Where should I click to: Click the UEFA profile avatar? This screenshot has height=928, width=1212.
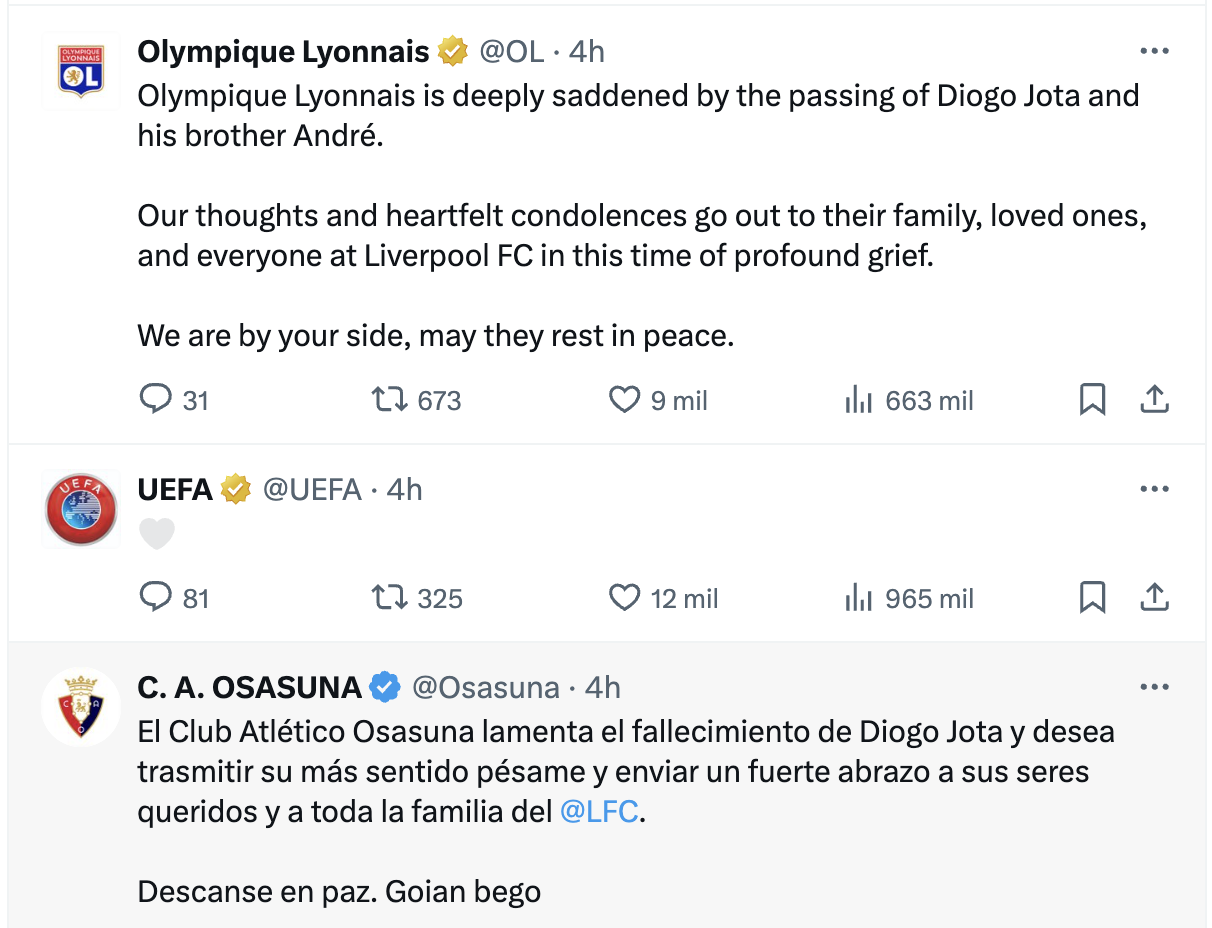point(81,509)
